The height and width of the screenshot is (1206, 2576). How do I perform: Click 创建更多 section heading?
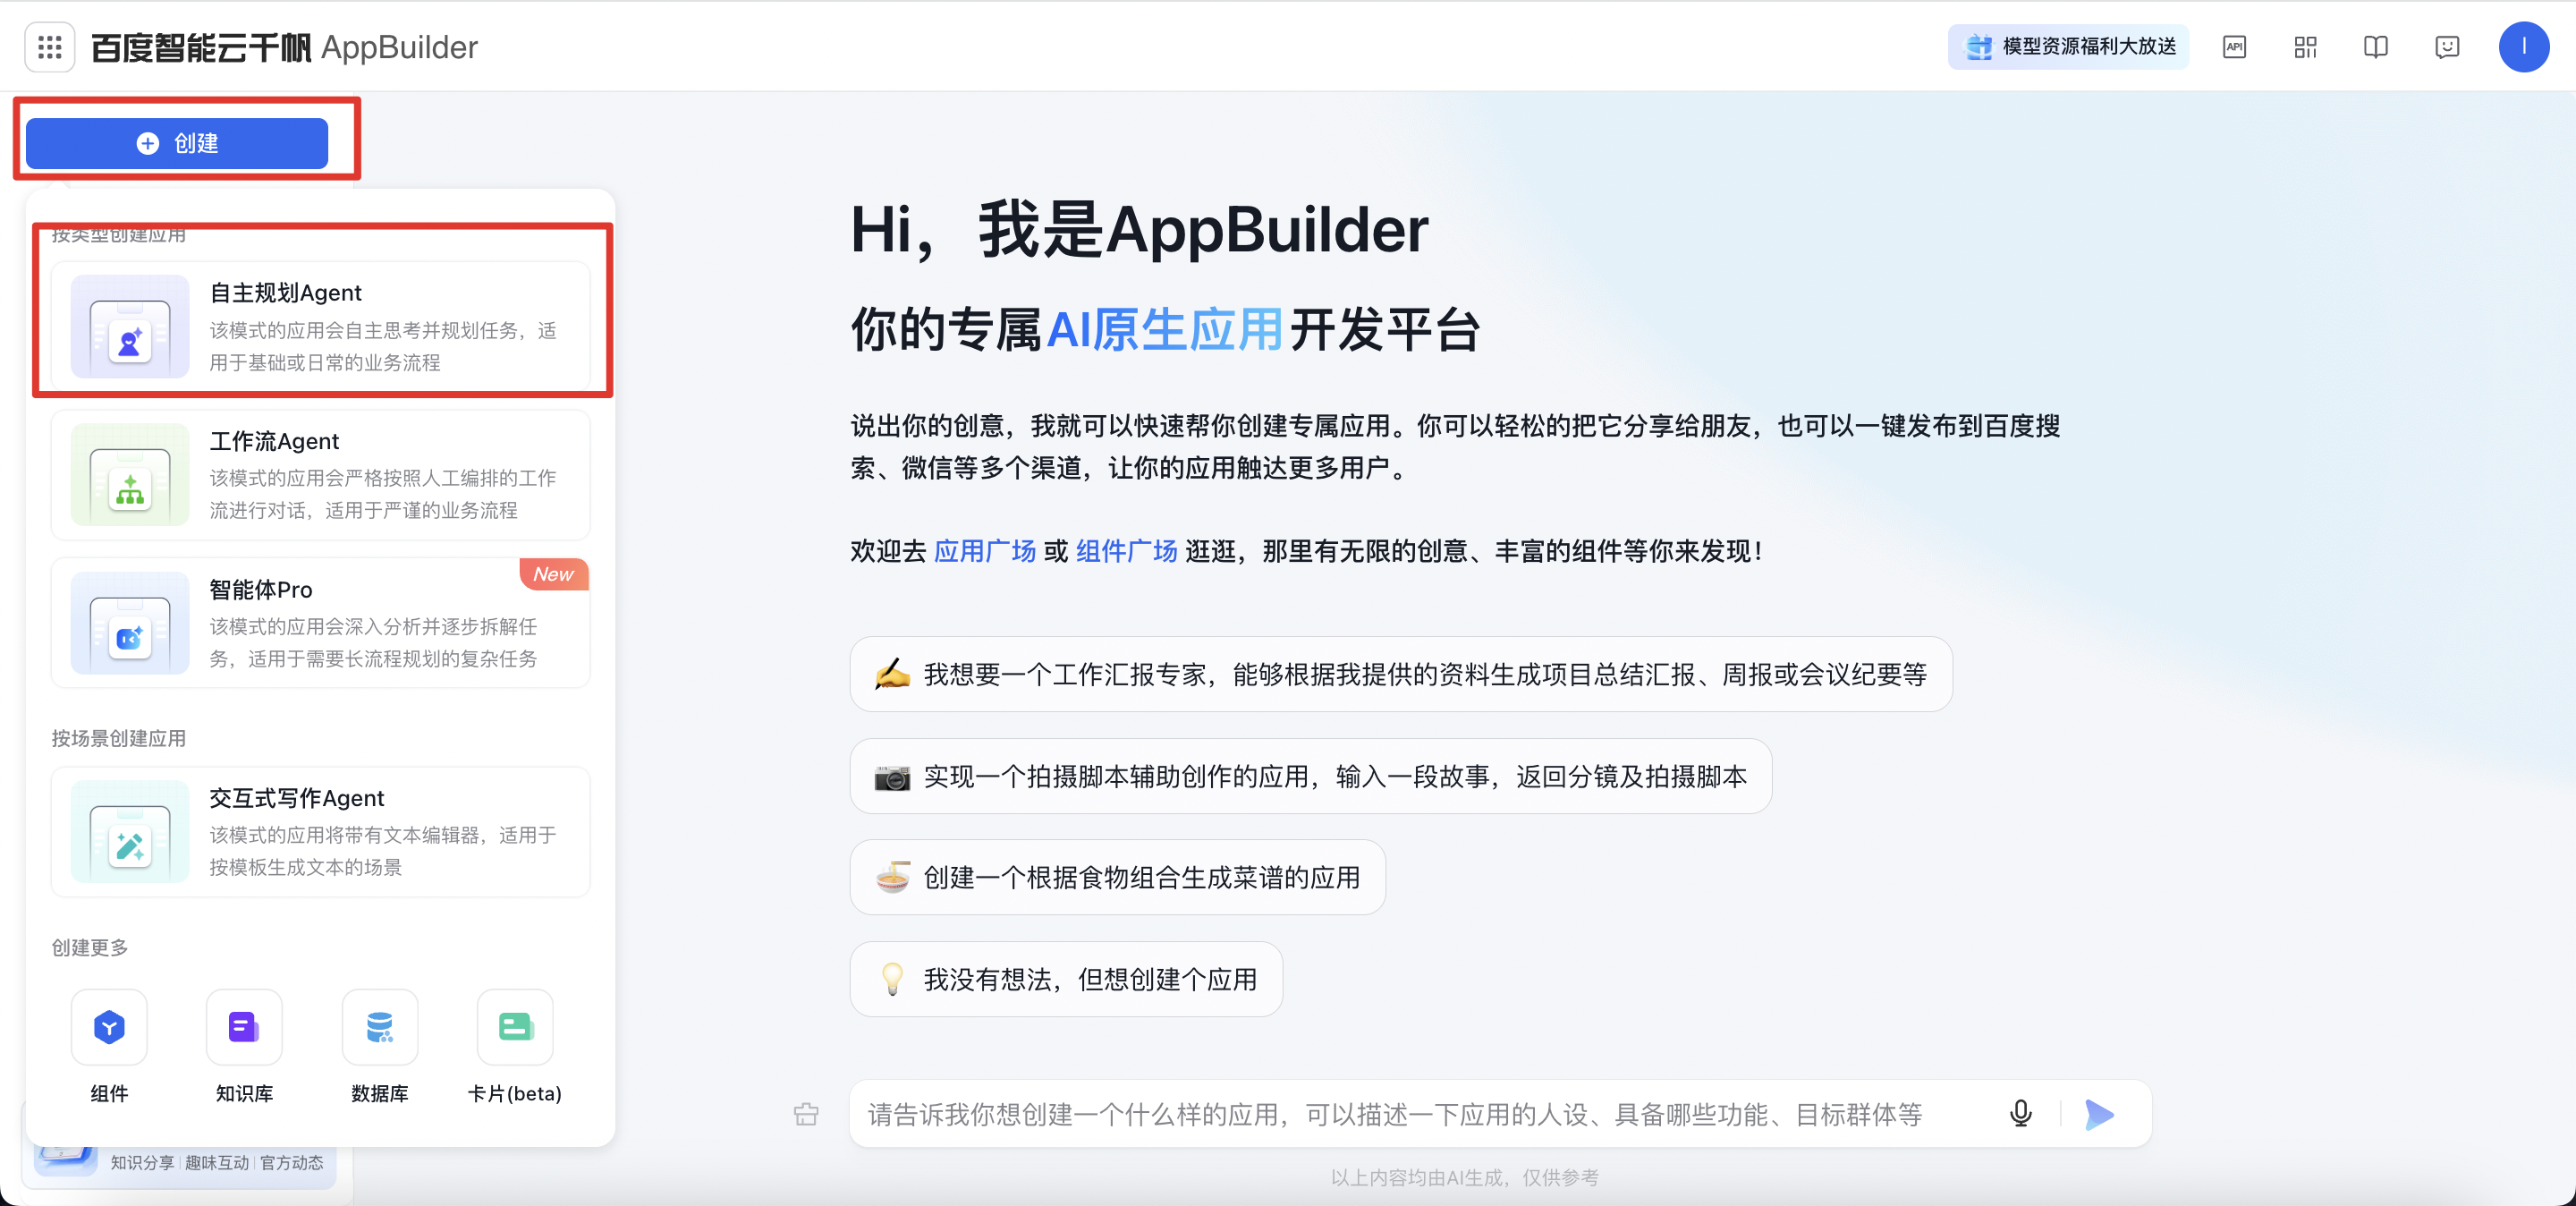click(89, 947)
